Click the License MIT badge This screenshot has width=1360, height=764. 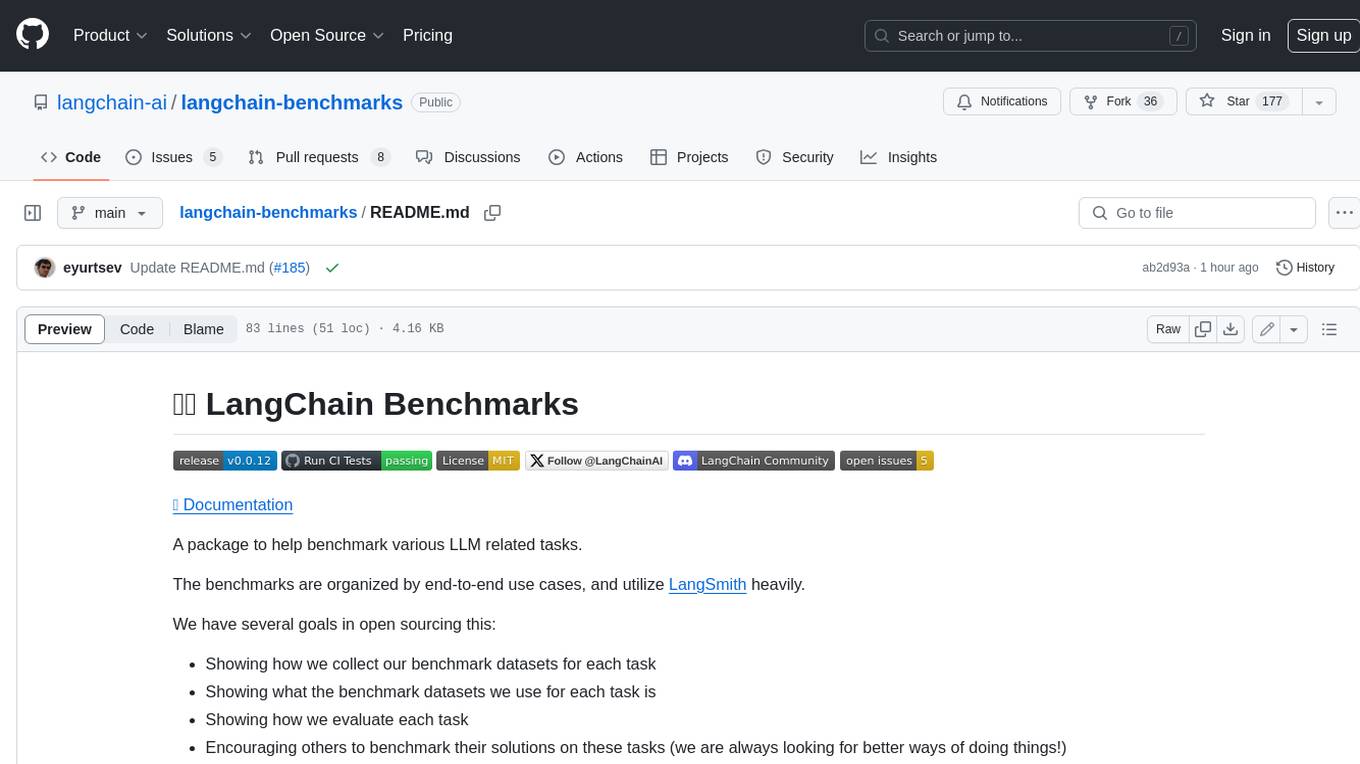pos(478,461)
